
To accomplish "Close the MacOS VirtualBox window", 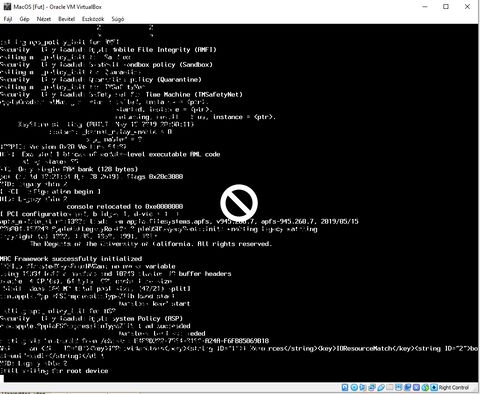I will click(x=467, y=6).
